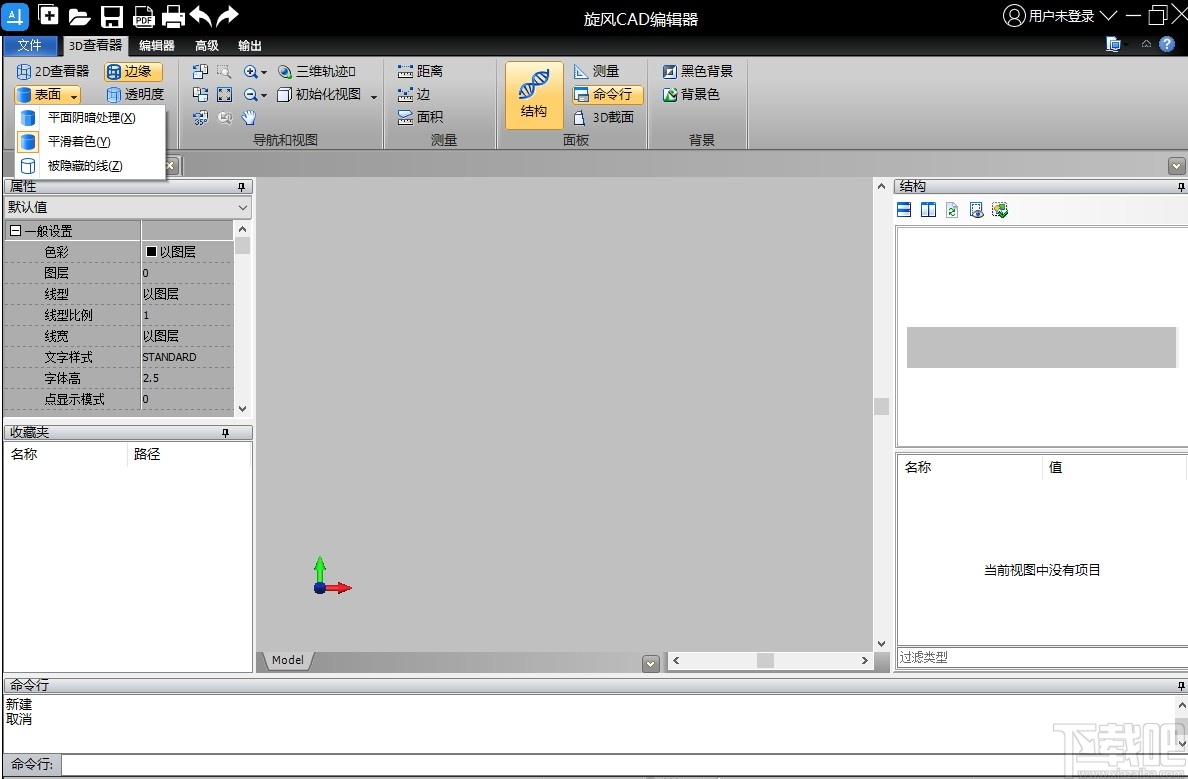Viewport: 1188px width, 779px height.
Task: Click 用户未登录 user login link
Action: 1061,16
